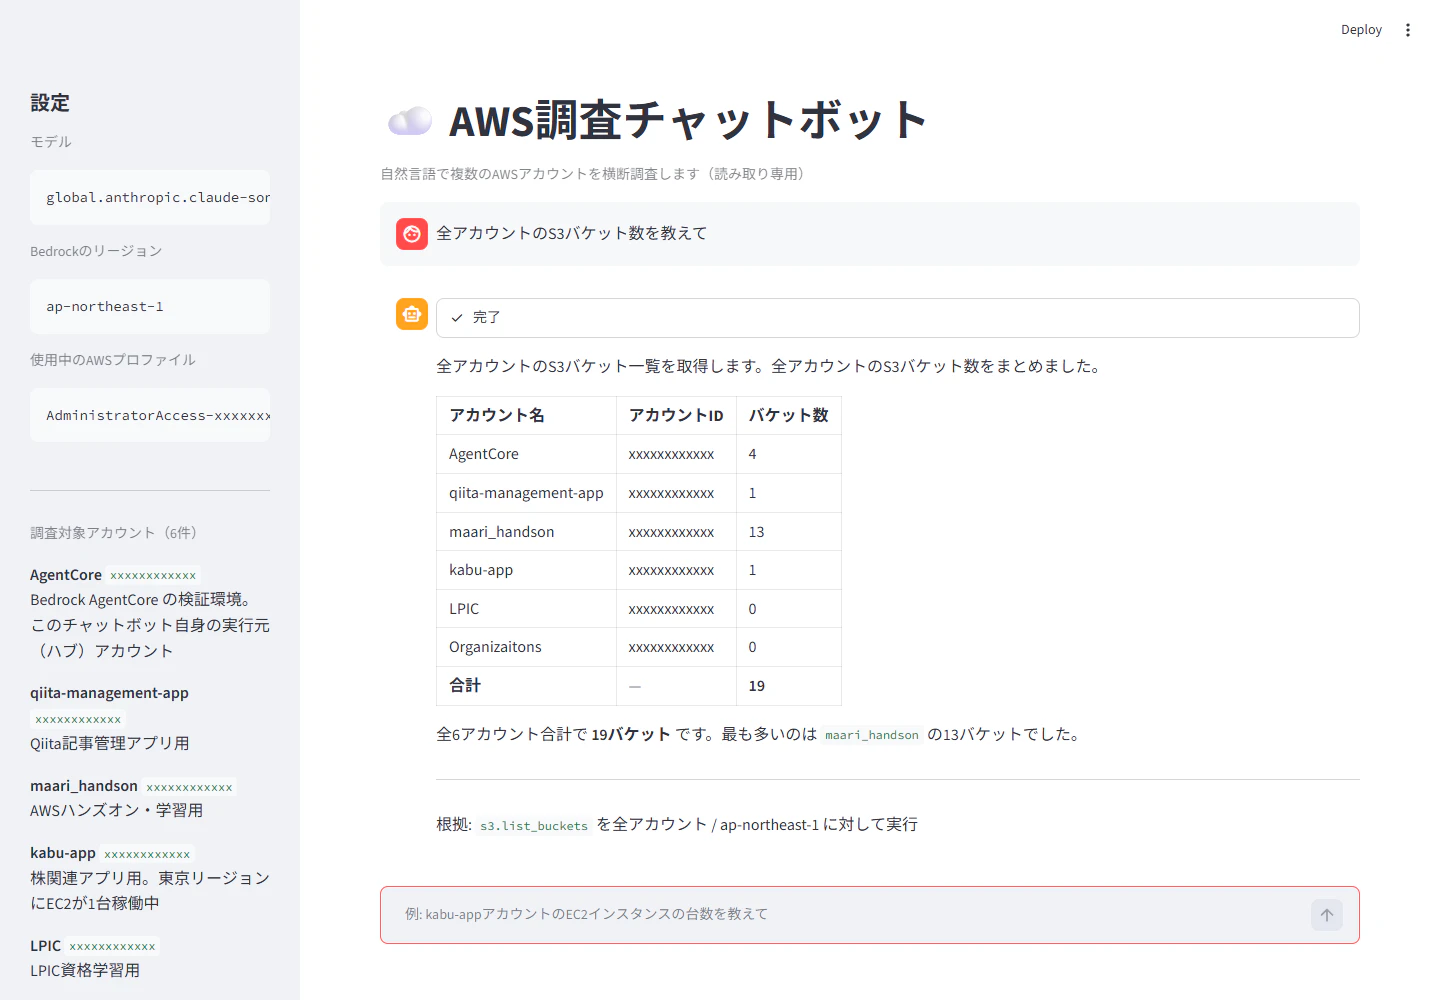Screen dimensions: 1440x1000
Task: Click bucket count 1 in kabu-app row
Action: [x=753, y=570]
